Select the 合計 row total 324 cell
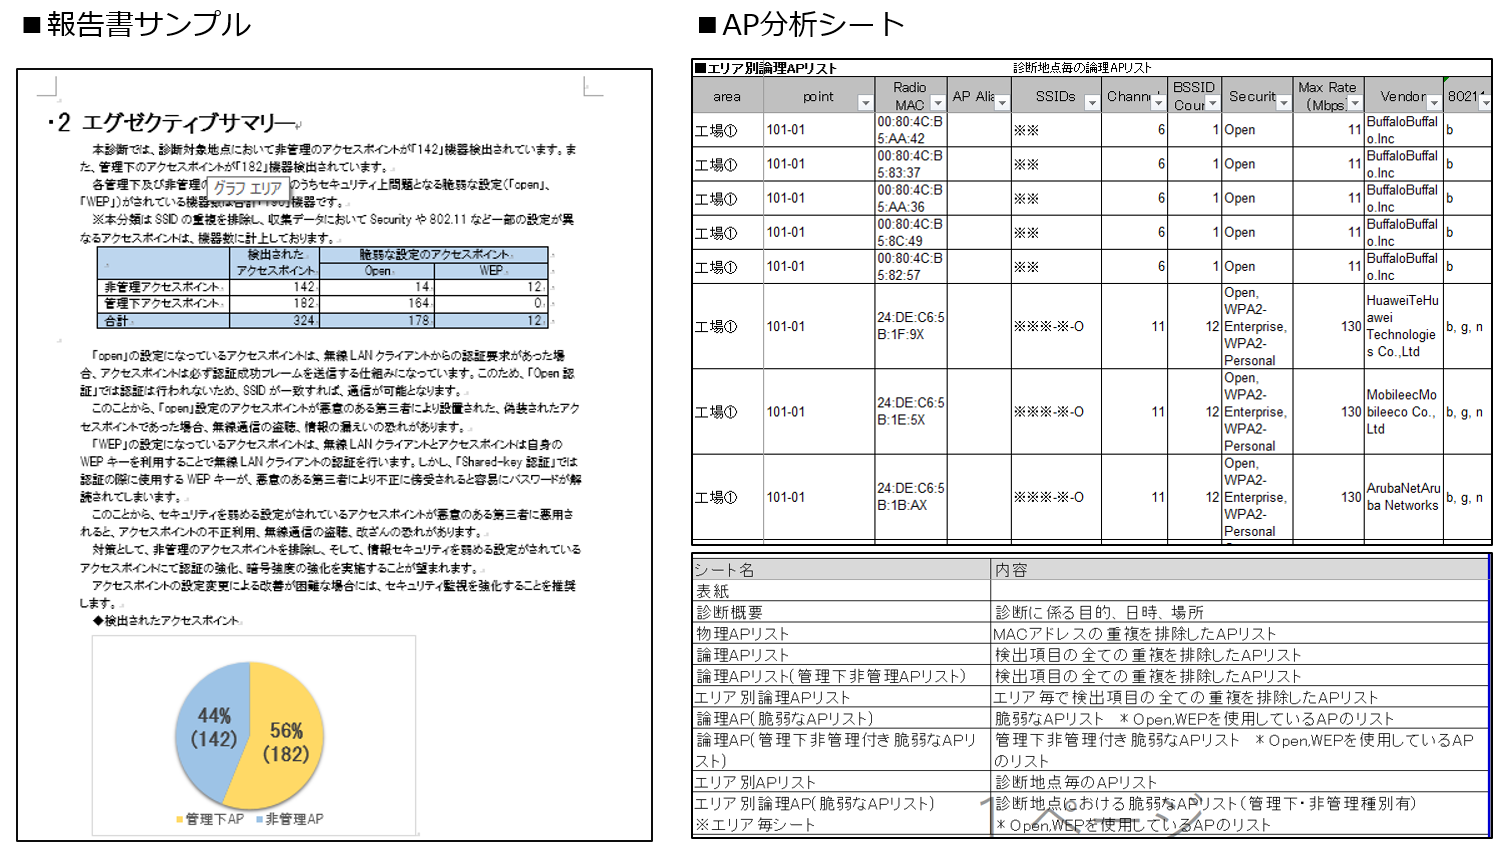 pos(274,321)
